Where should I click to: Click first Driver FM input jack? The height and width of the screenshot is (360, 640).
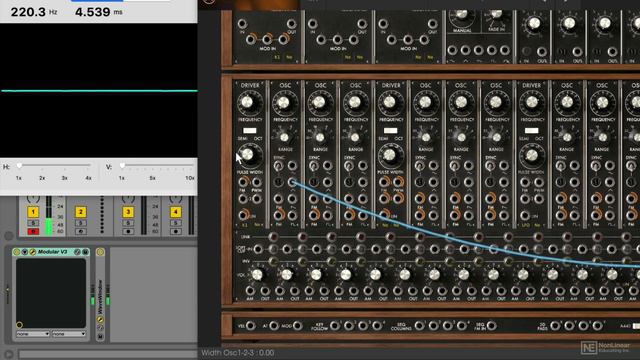coord(243,182)
